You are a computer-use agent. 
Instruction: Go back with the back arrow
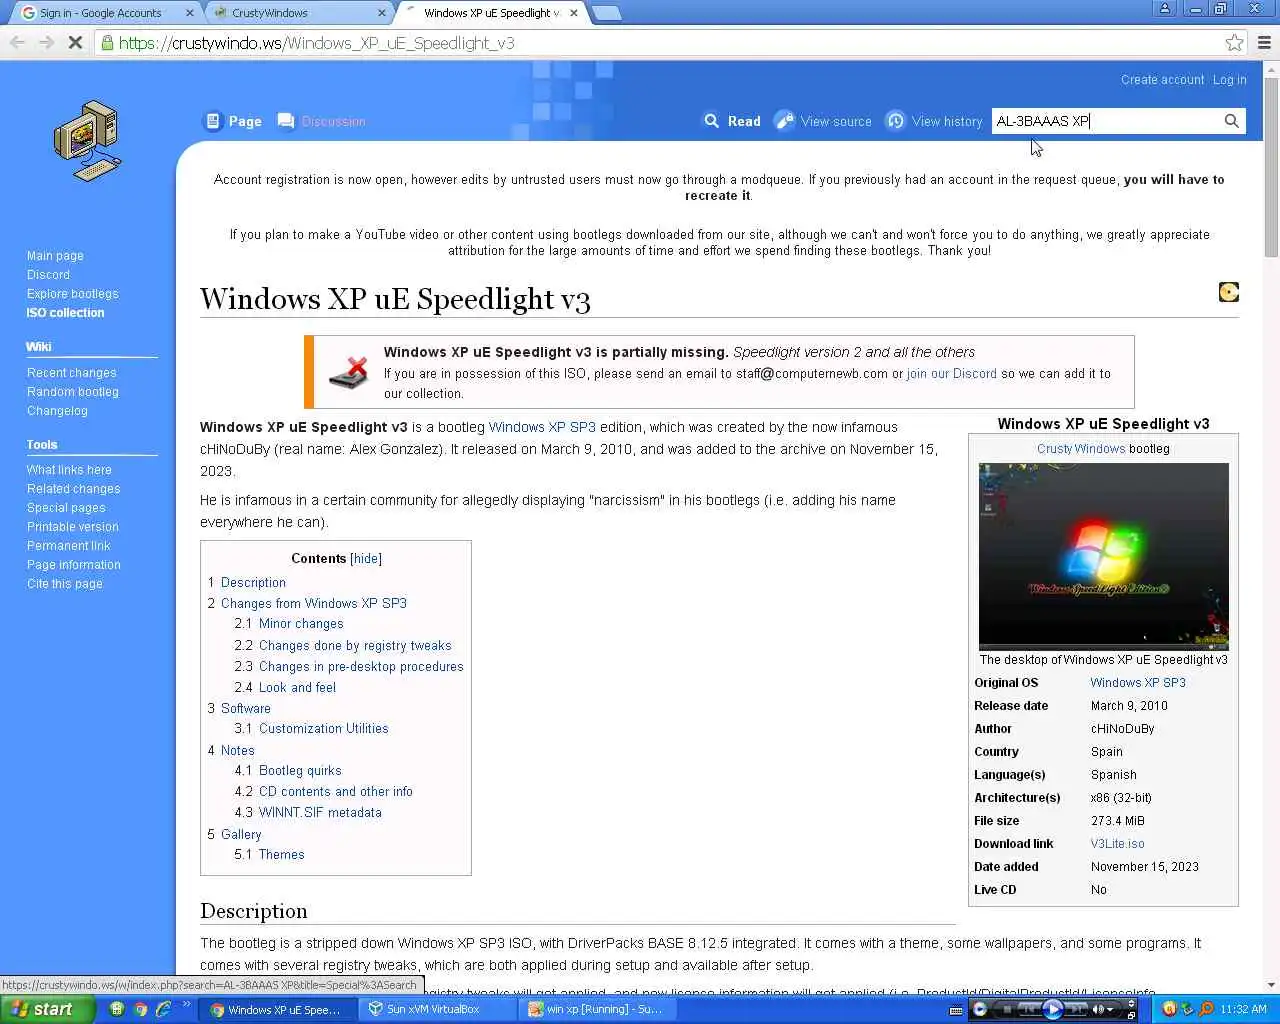coord(17,43)
